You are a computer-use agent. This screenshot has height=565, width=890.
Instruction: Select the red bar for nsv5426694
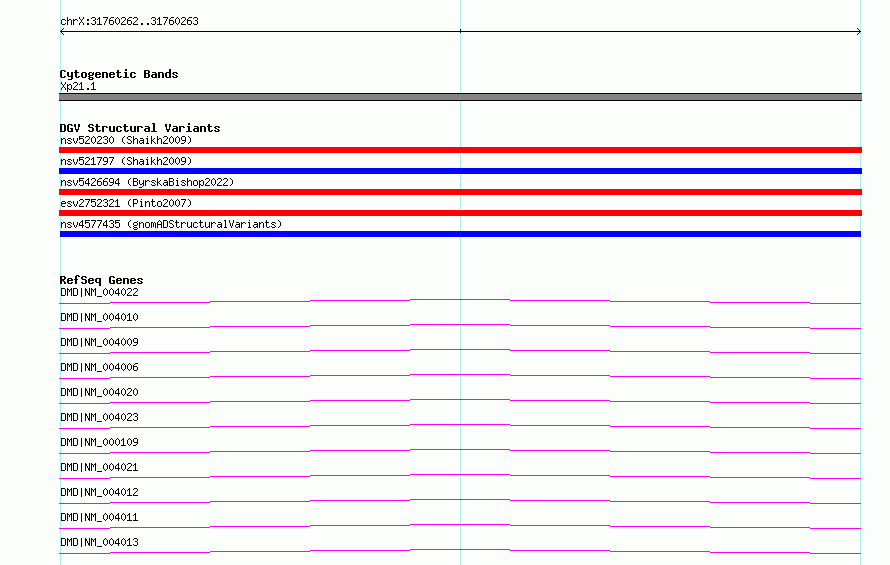[460, 192]
